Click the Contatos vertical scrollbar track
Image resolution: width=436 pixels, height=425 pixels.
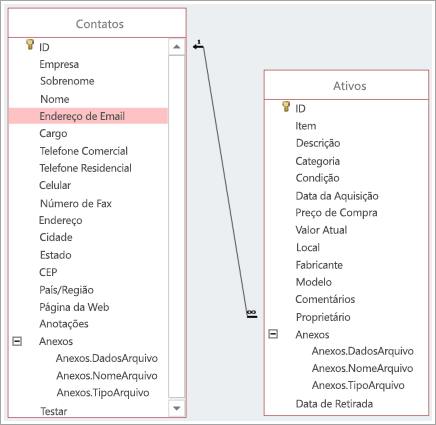(177, 227)
